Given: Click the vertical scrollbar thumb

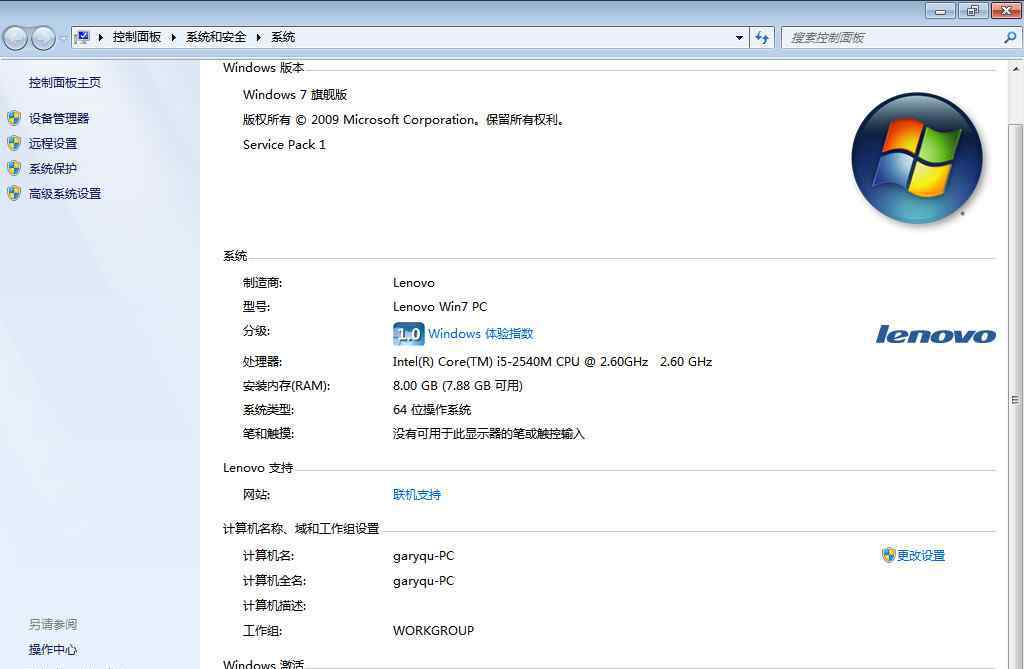Looking at the screenshot, I should point(1016,399).
